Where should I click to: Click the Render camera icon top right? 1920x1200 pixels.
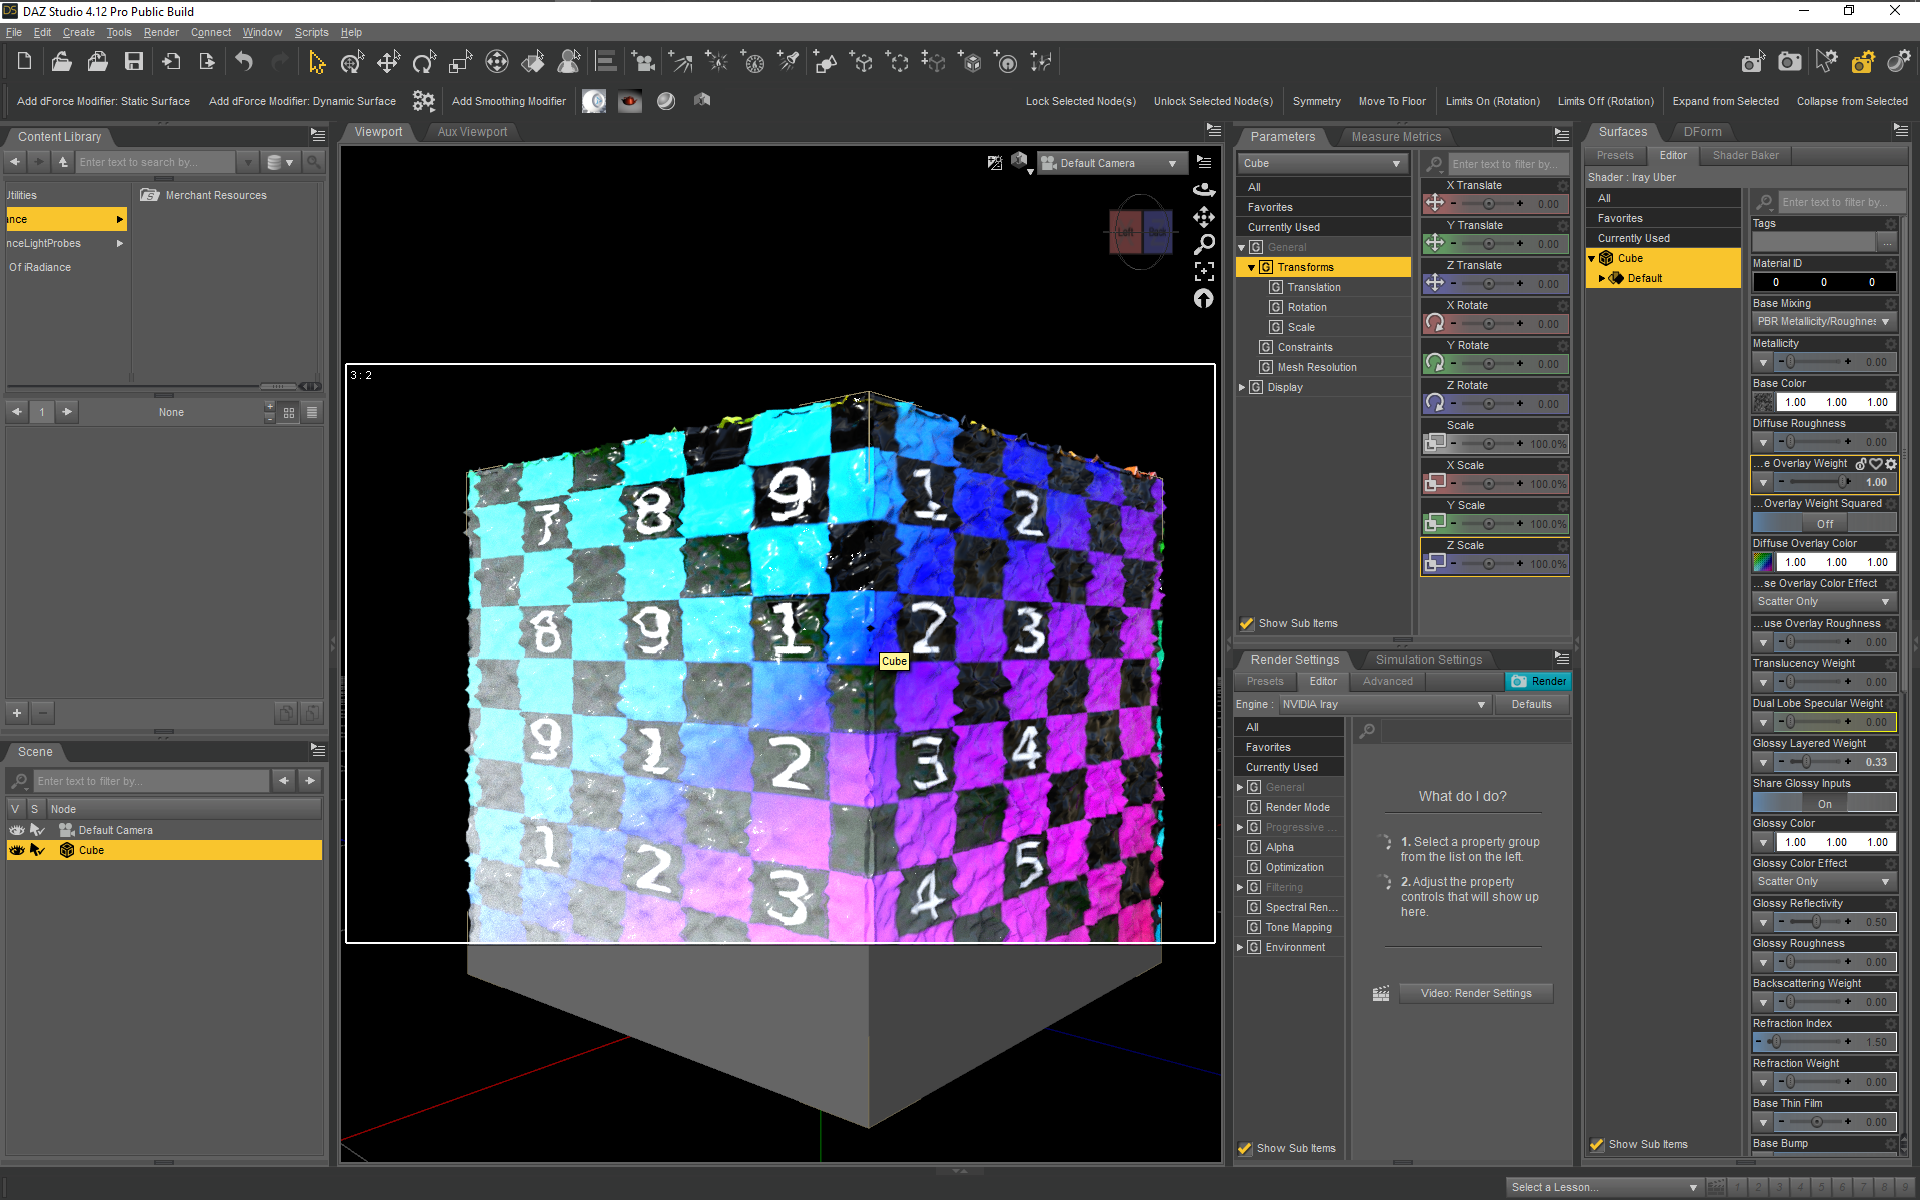tap(1789, 63)
